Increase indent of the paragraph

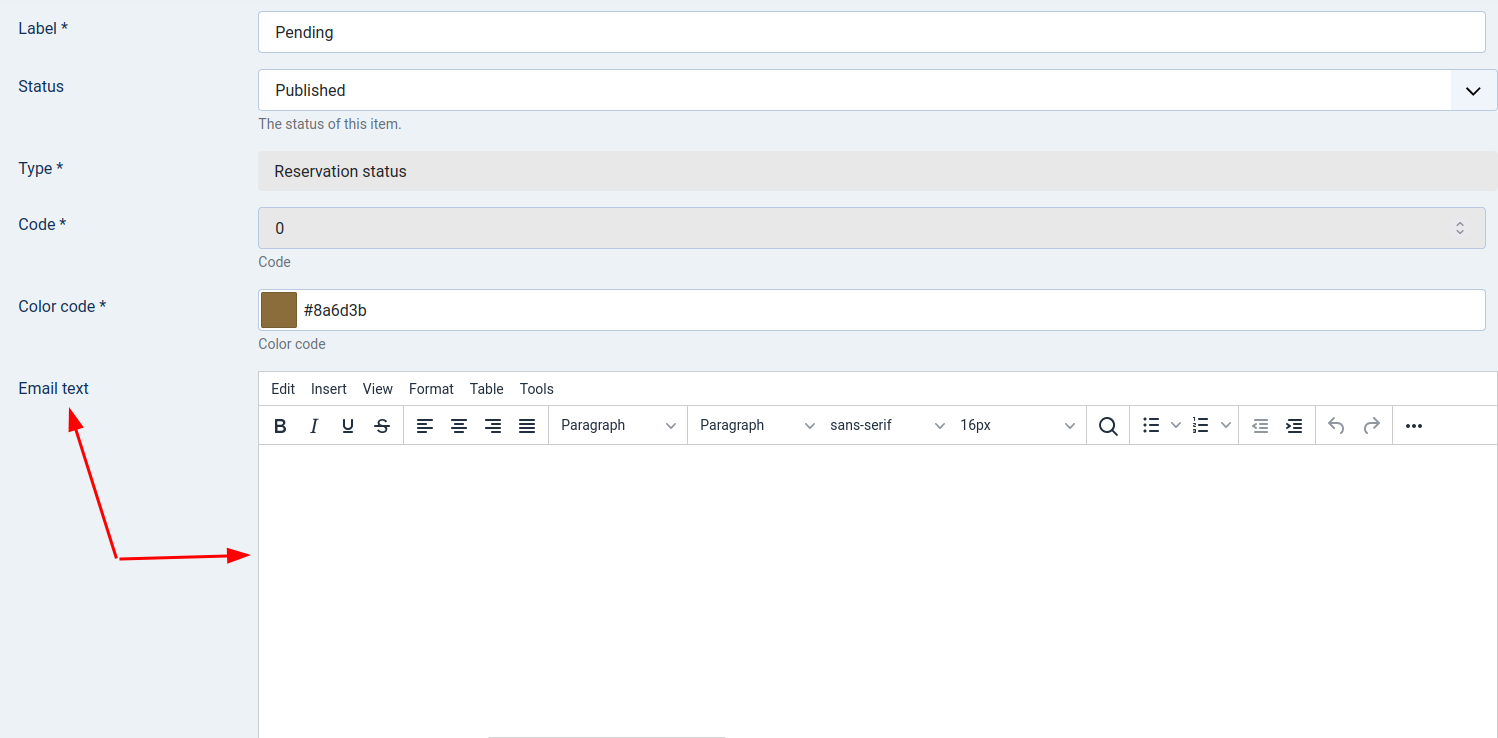tap(1294, 426)
